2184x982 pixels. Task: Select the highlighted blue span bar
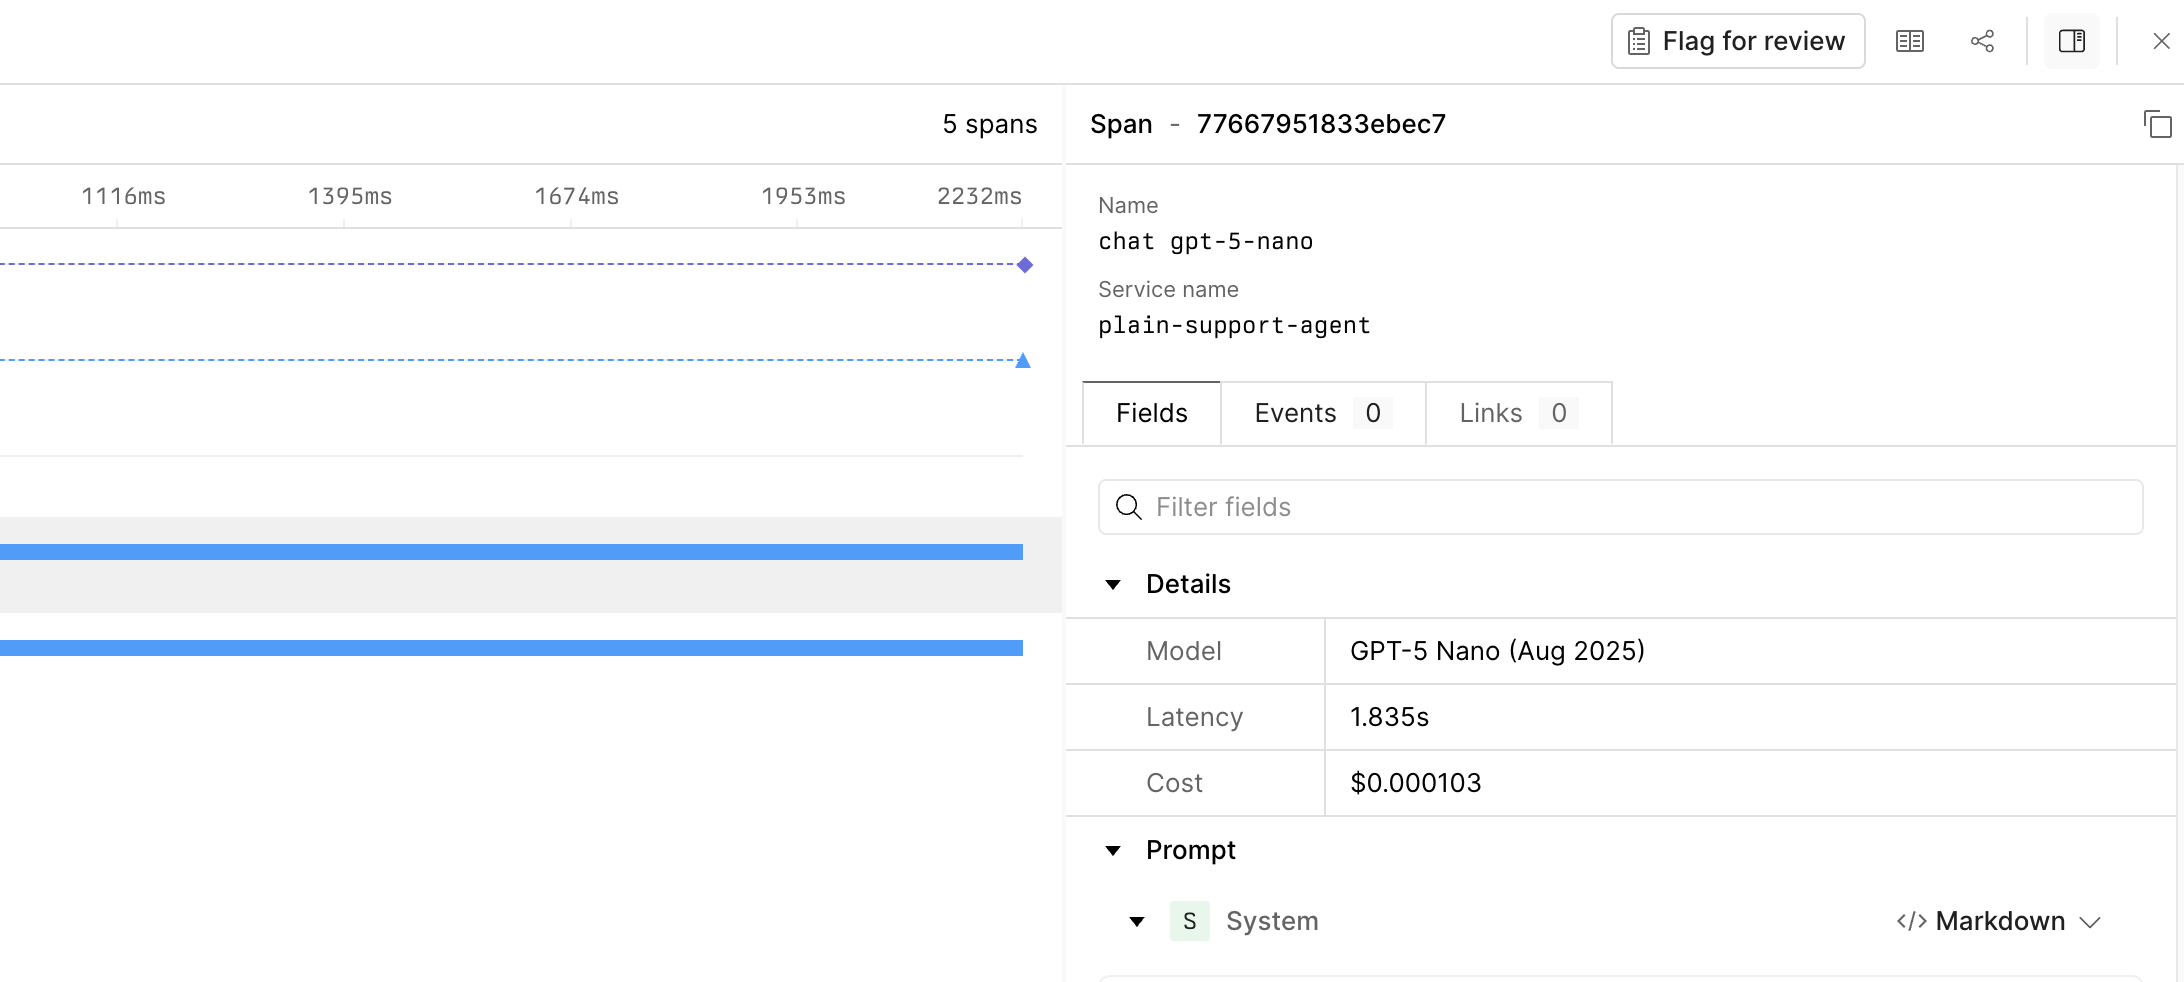[511, 552]
